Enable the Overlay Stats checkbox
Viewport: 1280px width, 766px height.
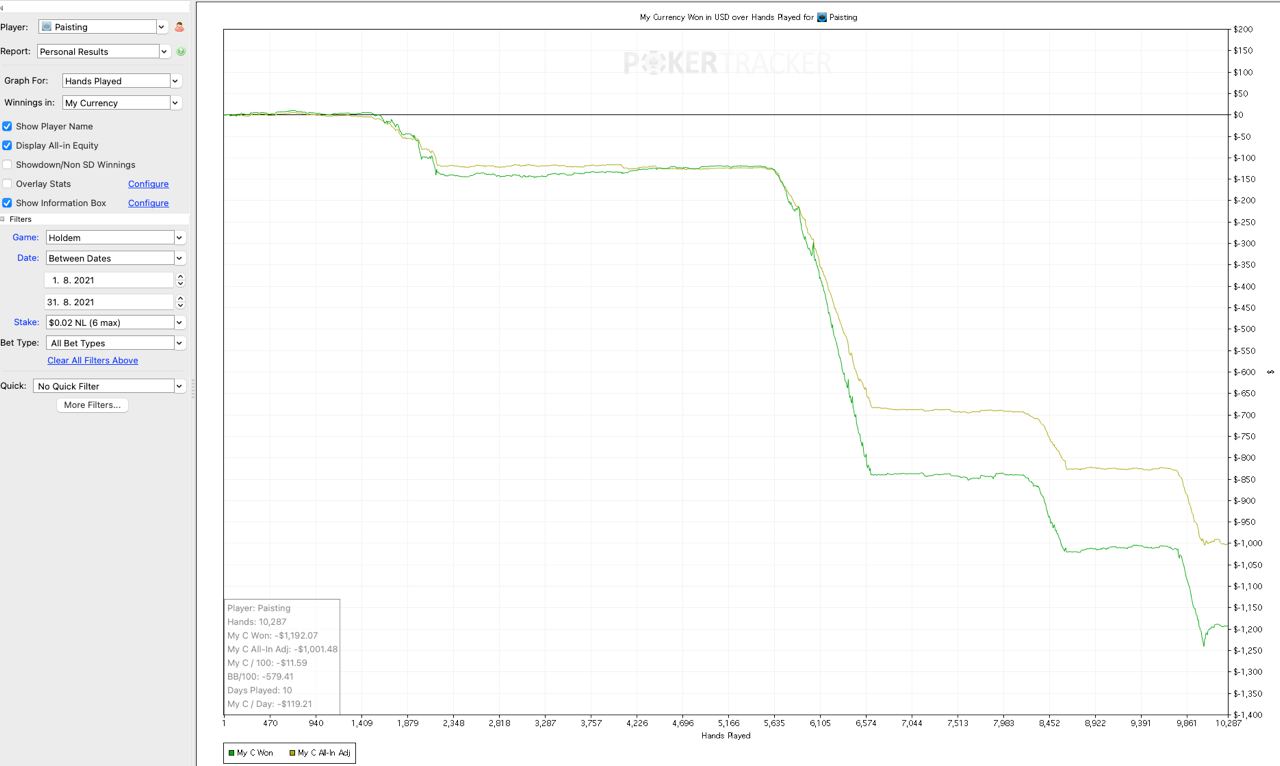click(7, 184)
